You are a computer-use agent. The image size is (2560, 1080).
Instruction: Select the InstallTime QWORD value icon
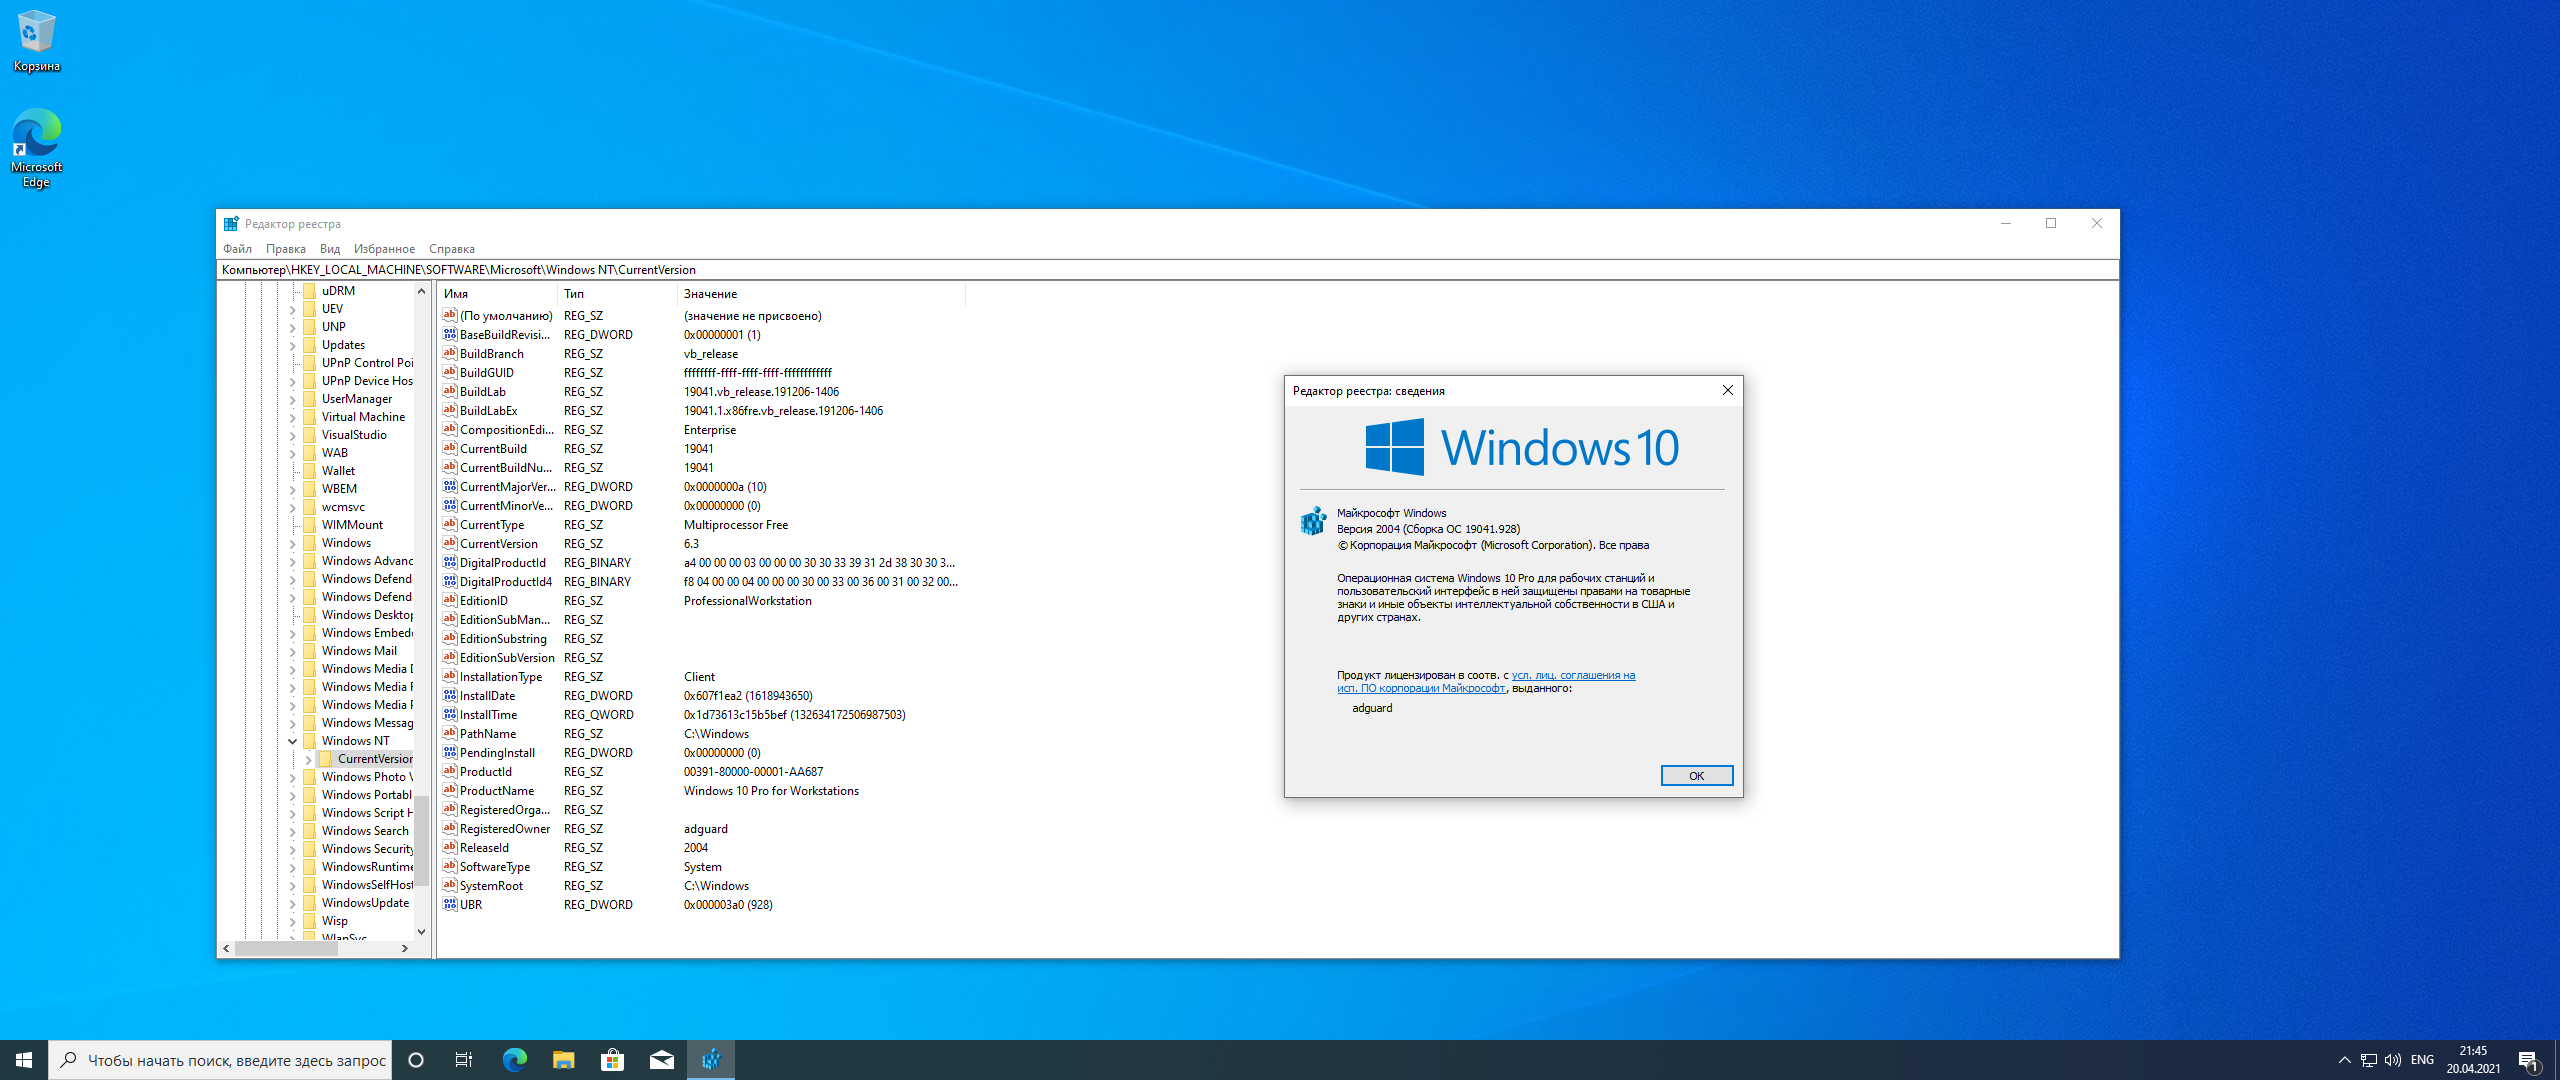[x=450, y=714]
